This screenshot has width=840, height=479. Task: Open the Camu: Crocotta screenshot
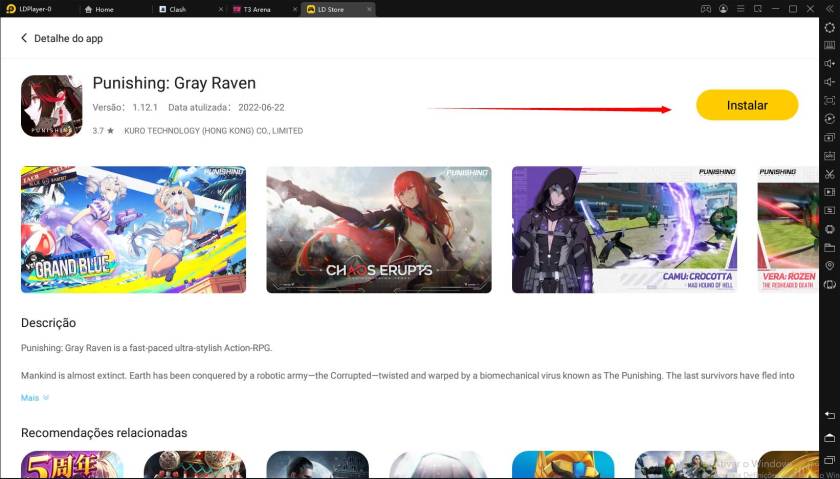point(624,229)
